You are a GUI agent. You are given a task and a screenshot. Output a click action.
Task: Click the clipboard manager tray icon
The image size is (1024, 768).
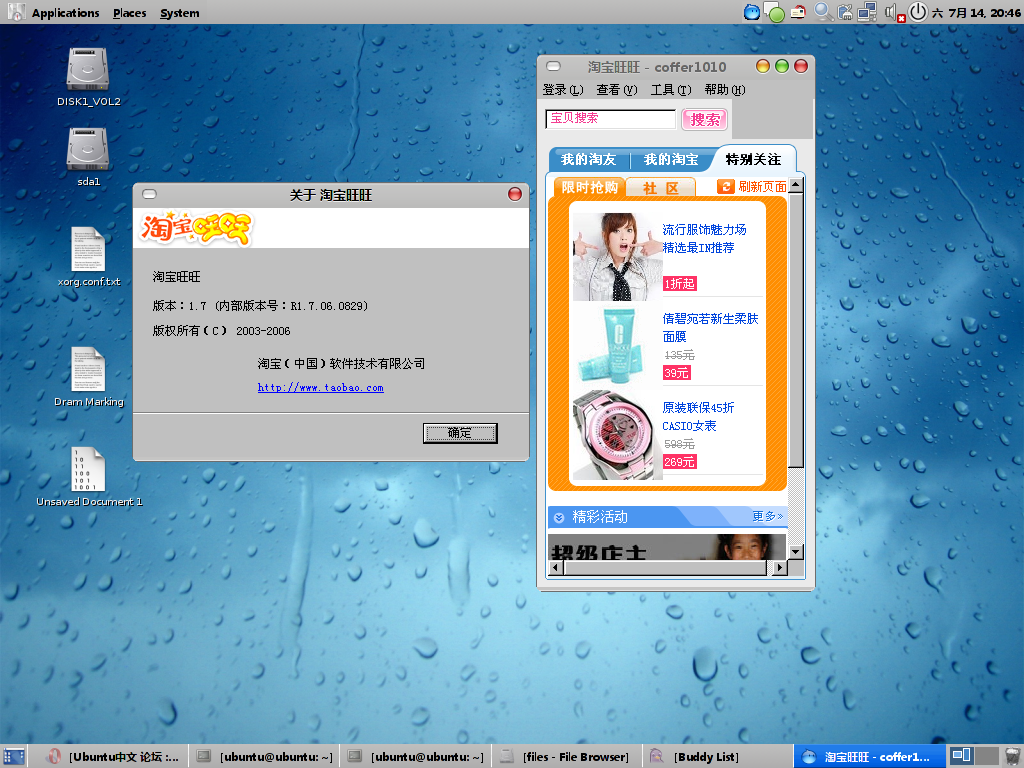845,12
